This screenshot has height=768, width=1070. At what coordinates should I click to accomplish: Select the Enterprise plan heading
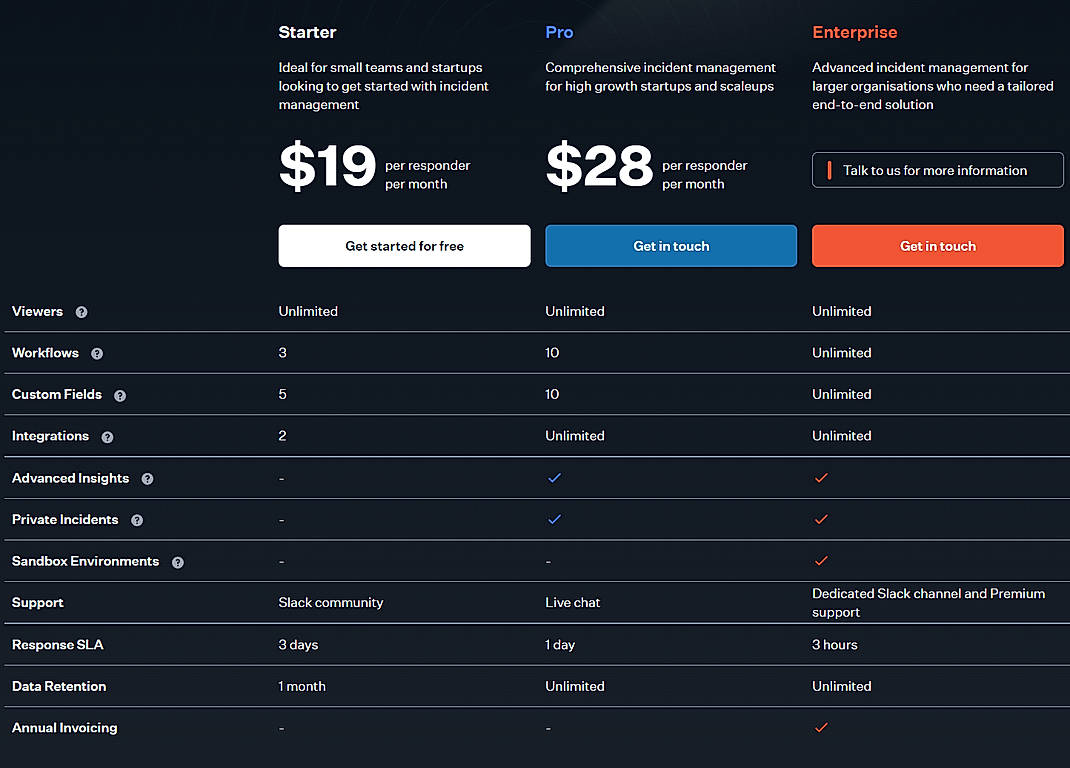tap(855, 32)
